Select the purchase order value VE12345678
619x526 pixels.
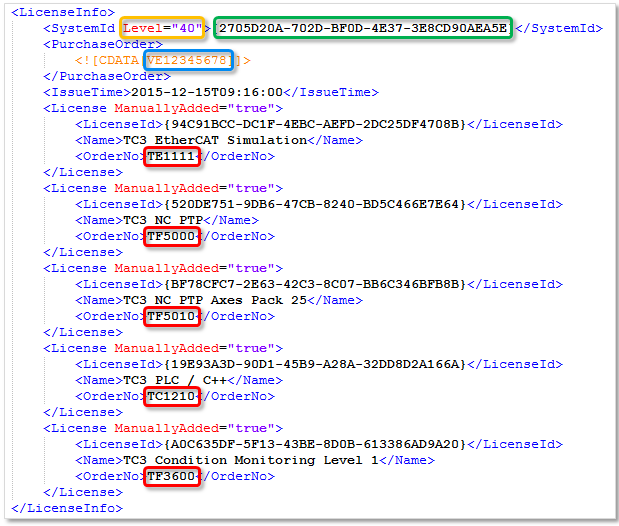click(187, 60)
